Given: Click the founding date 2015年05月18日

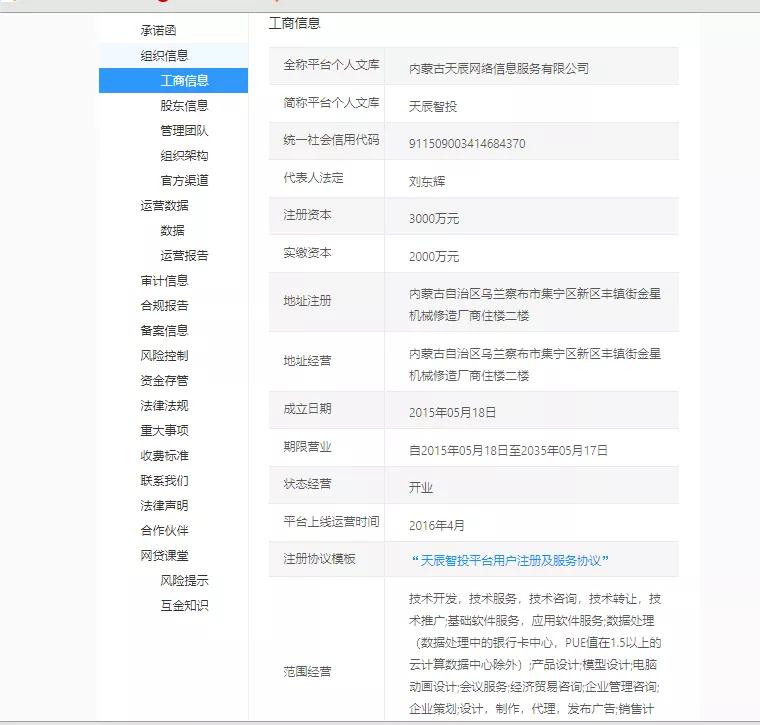Looking at the screenshot, I should pos(452,412).
